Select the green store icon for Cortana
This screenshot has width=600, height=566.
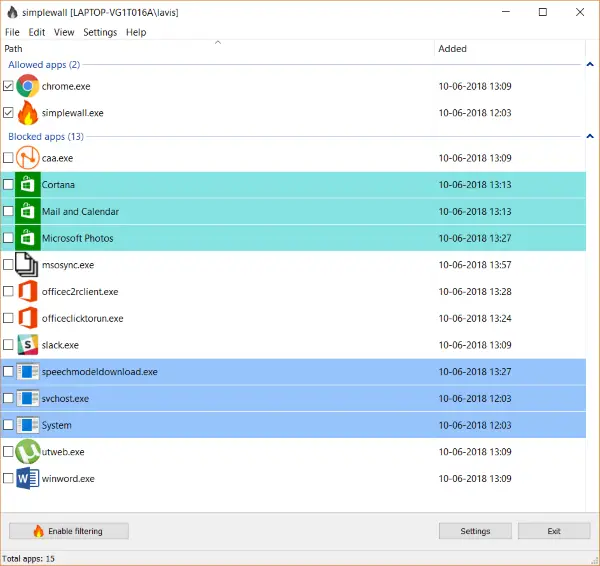[28, 184]
